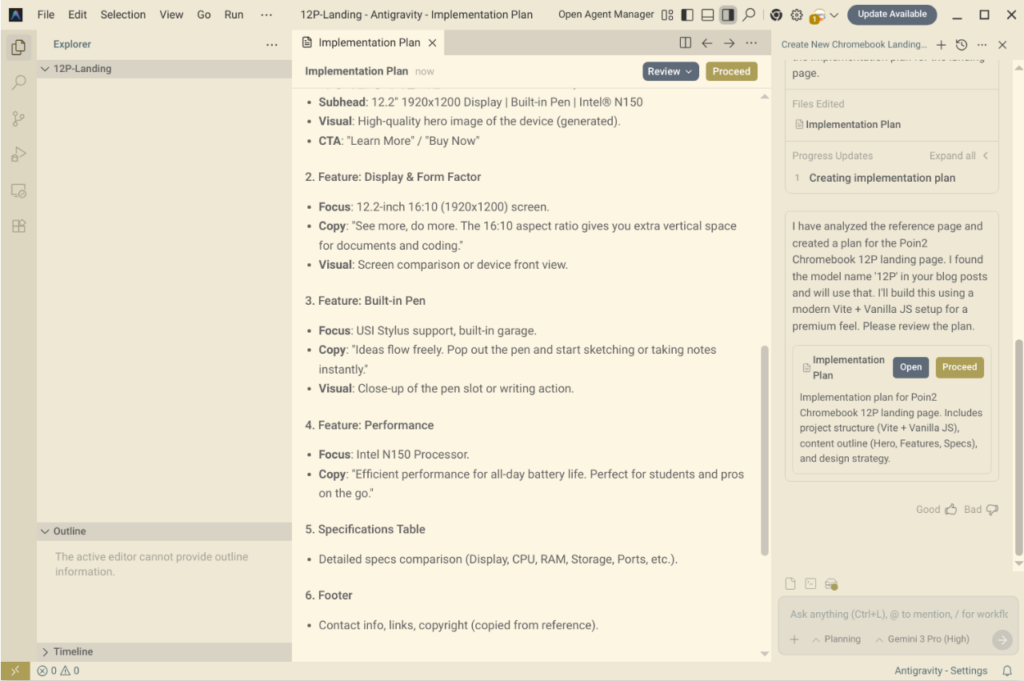Start a new agent conversation with plus icon
The height and width of the screenshot is (681, 1024).
click(x=940, y=45)
